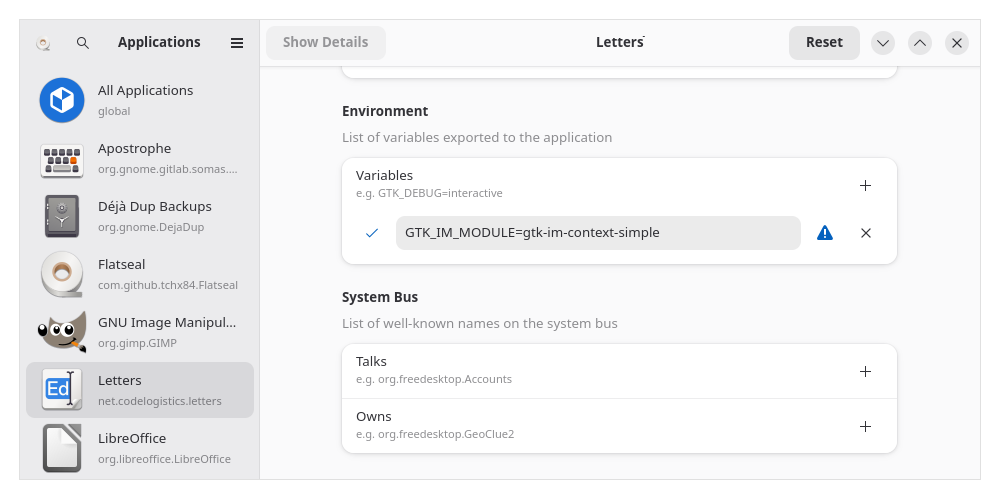This screenshot has height=499, width=1000.
Task: Open Déjà Dup Backups permissions
Action: [x=140, y=216]
